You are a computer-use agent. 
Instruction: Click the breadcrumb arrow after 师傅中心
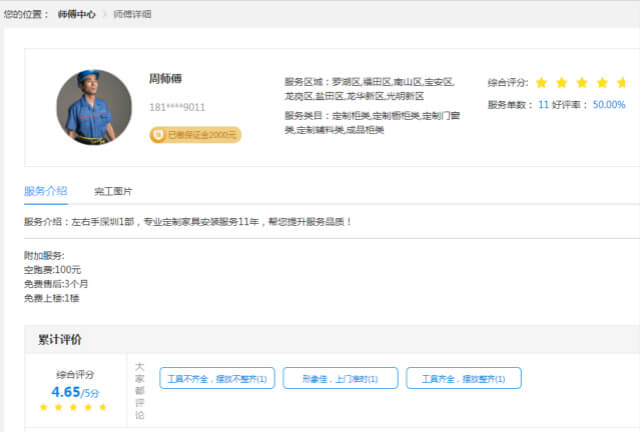[106, 15]
